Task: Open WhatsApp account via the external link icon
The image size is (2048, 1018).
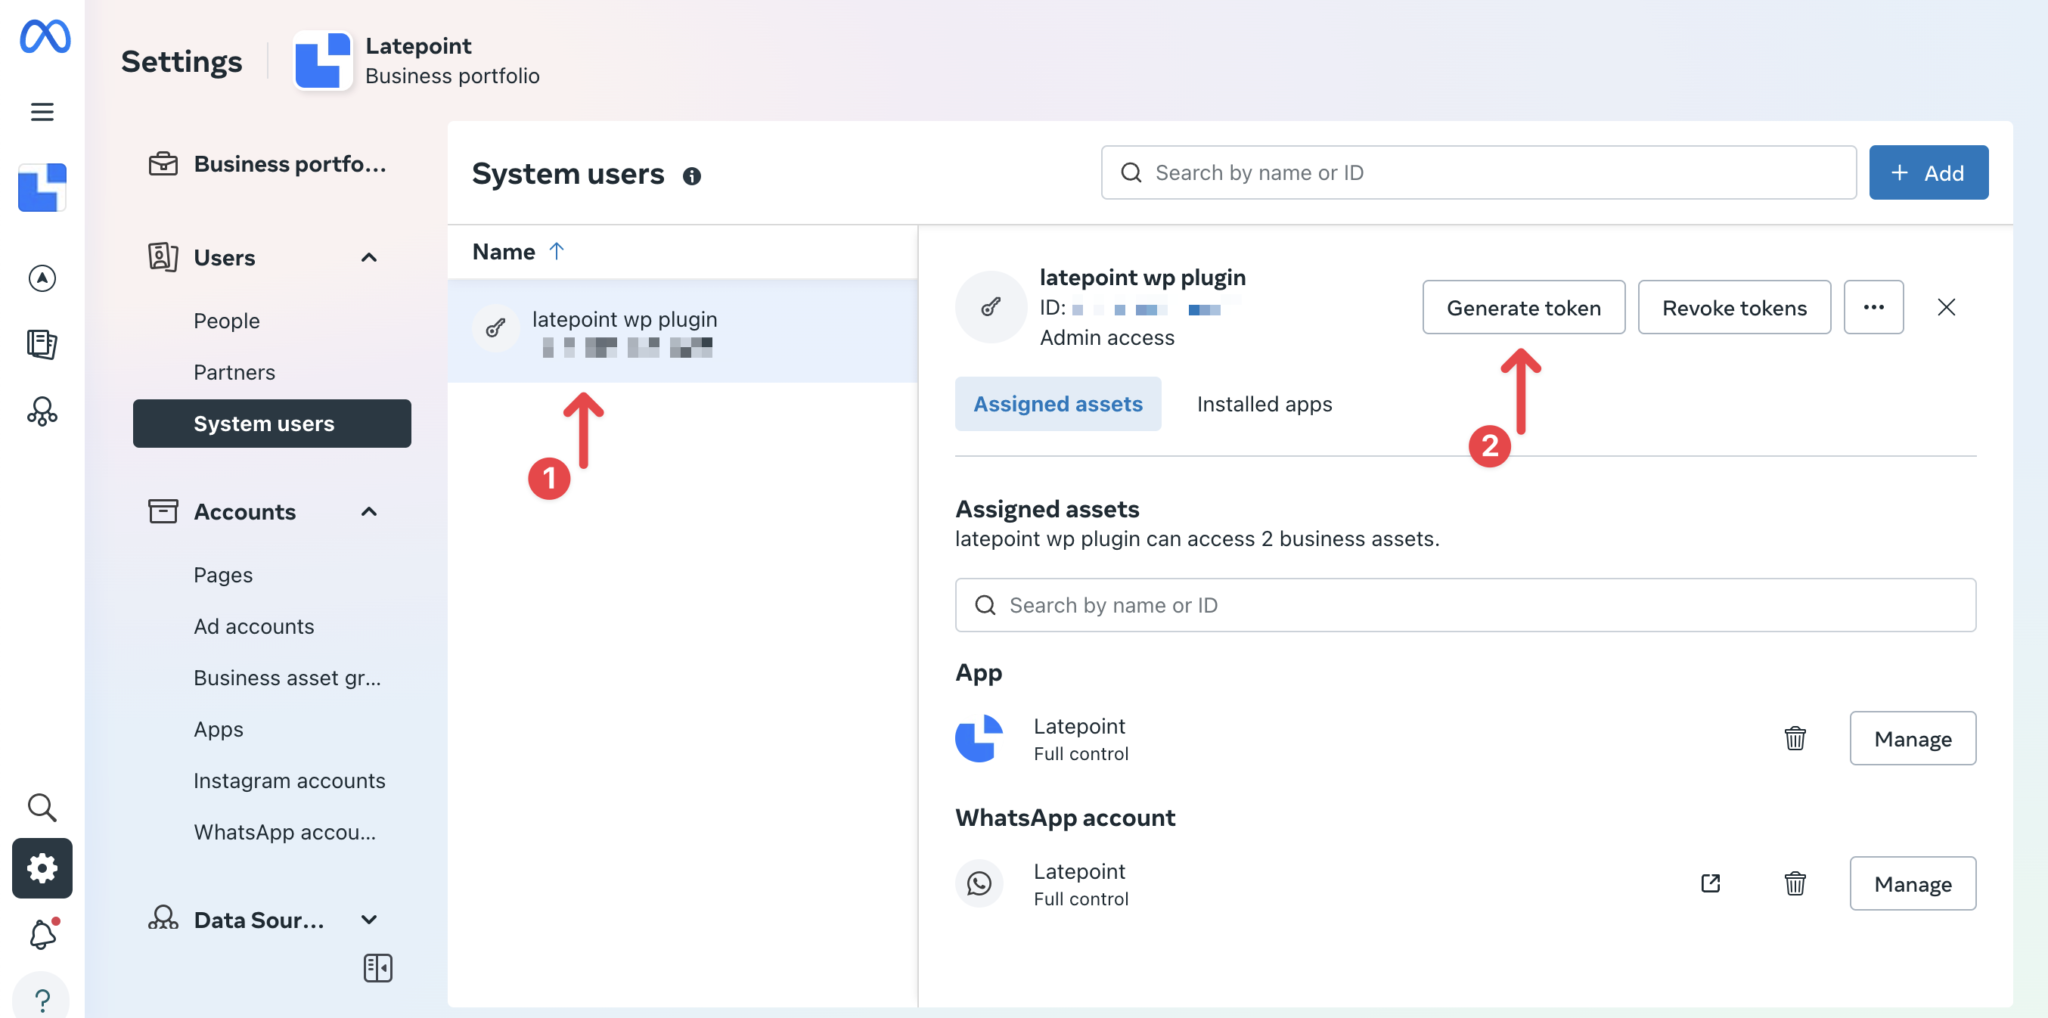Action: (1709, 883)
